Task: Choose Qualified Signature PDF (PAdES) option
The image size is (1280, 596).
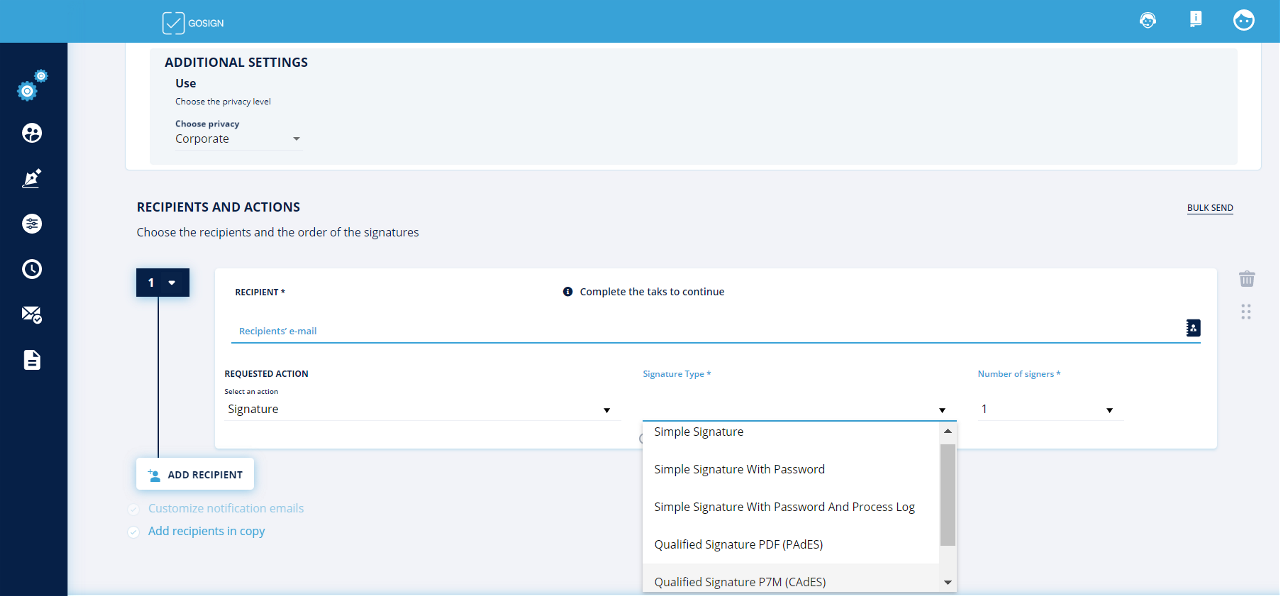Action: pyautogui.click(x=738, y=545)
